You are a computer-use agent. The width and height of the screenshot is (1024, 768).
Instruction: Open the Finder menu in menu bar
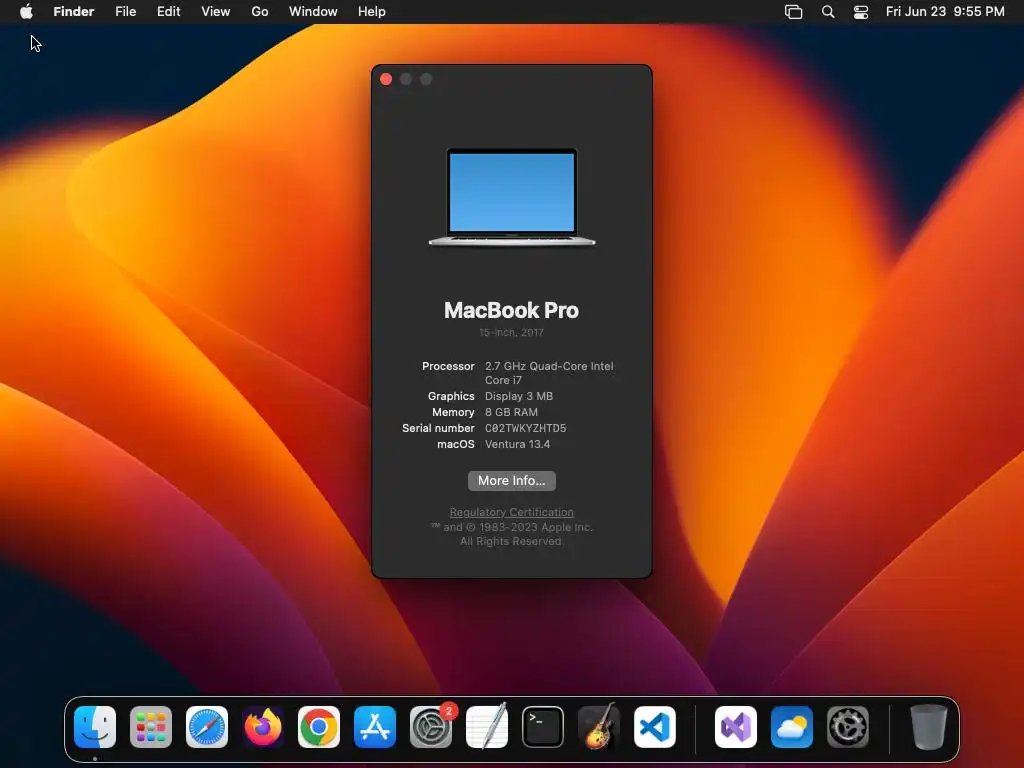click(73, 11)
